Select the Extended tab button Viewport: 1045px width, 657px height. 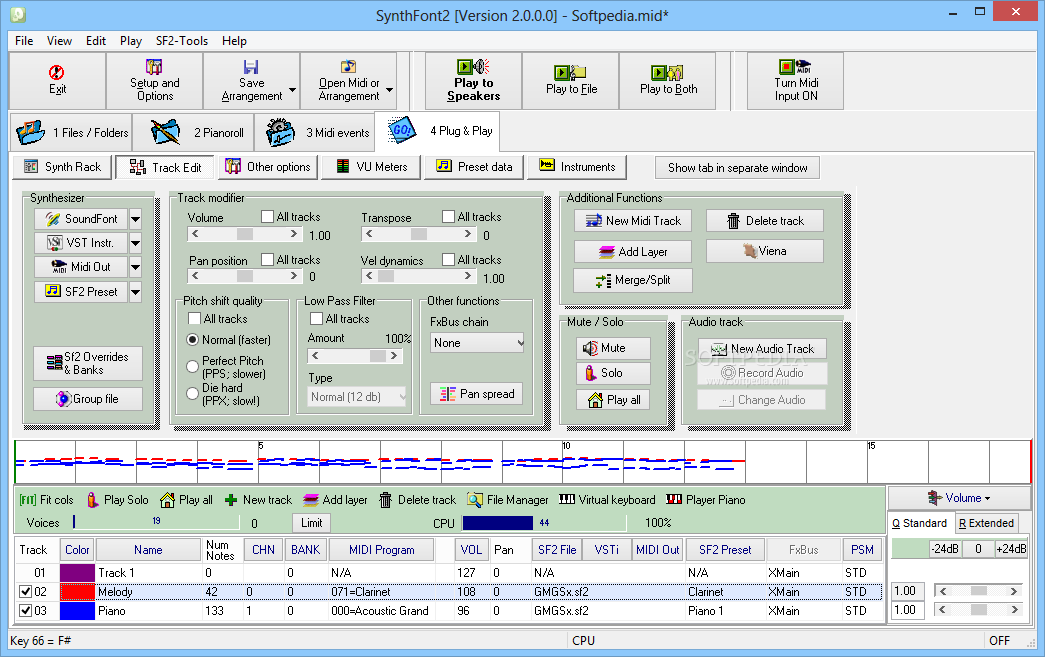click(986, 524)
